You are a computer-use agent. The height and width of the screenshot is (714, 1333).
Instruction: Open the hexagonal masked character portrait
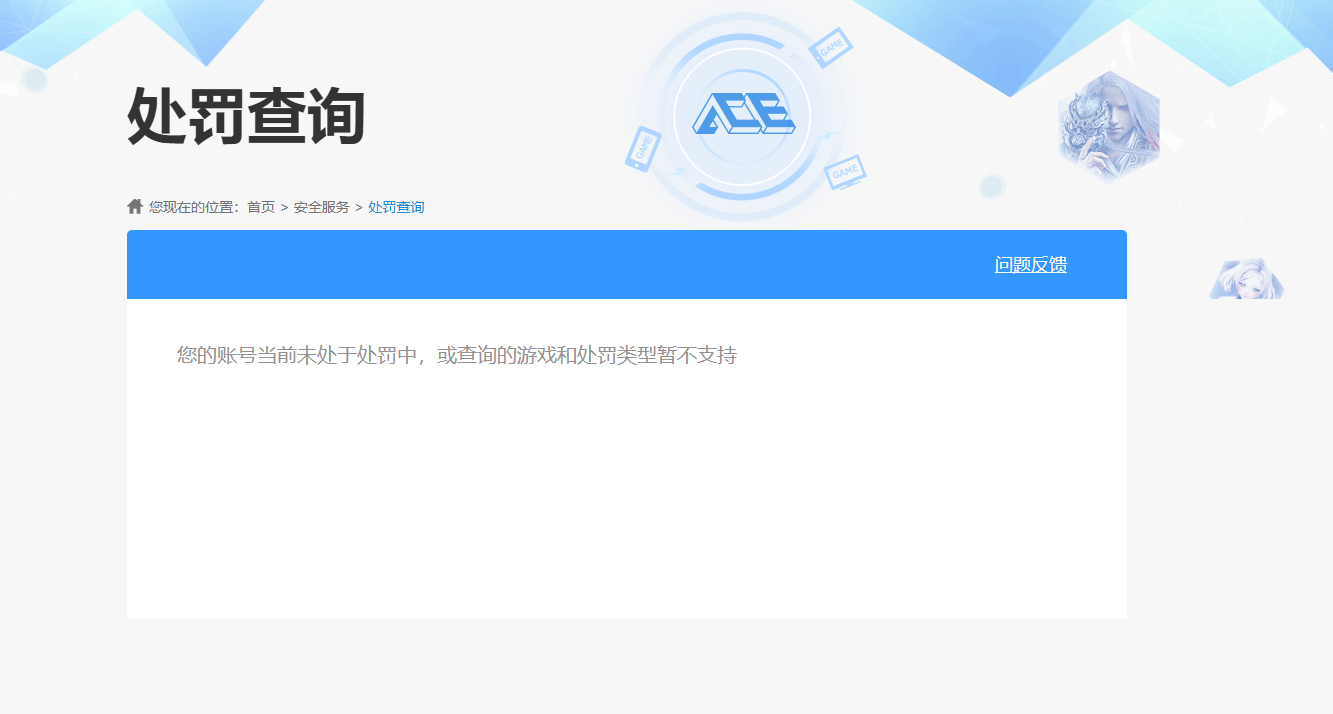point(1108,127)
